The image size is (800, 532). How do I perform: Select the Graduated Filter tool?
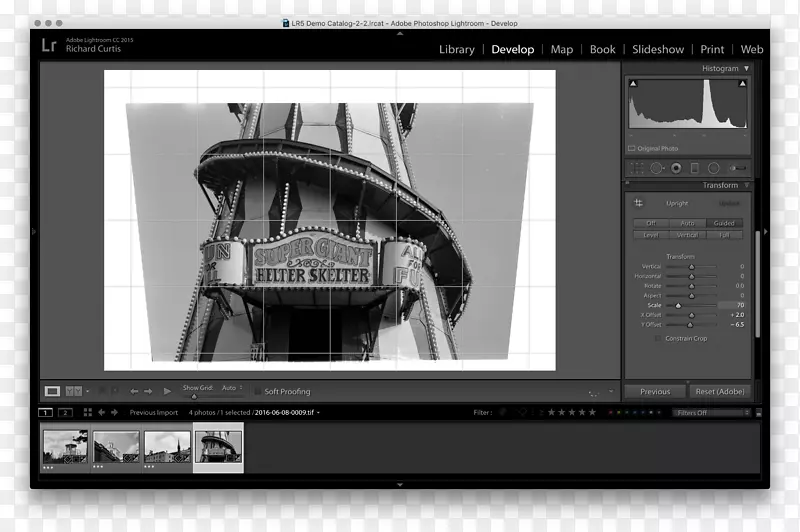point(694,168)
